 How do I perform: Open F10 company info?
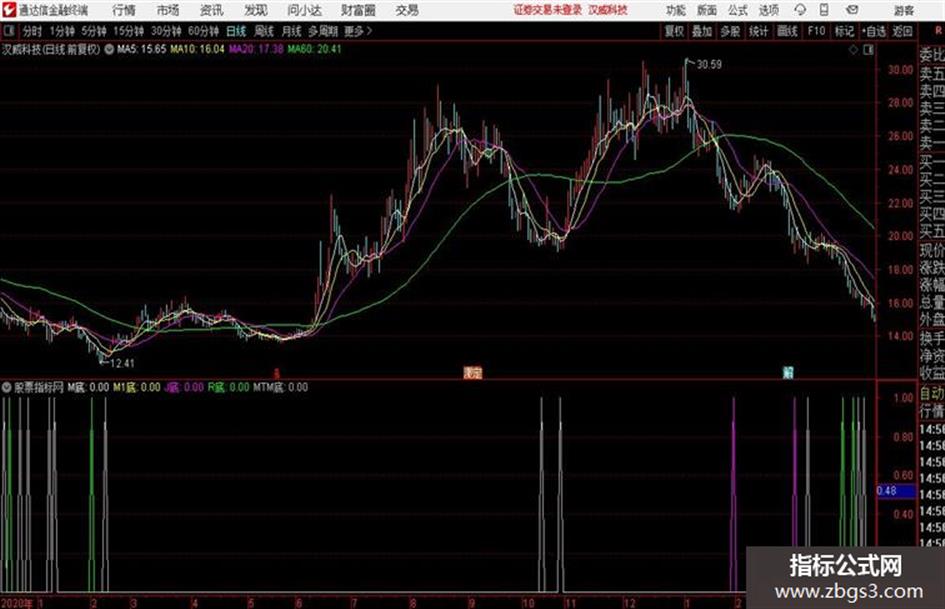tap(816, 31)
